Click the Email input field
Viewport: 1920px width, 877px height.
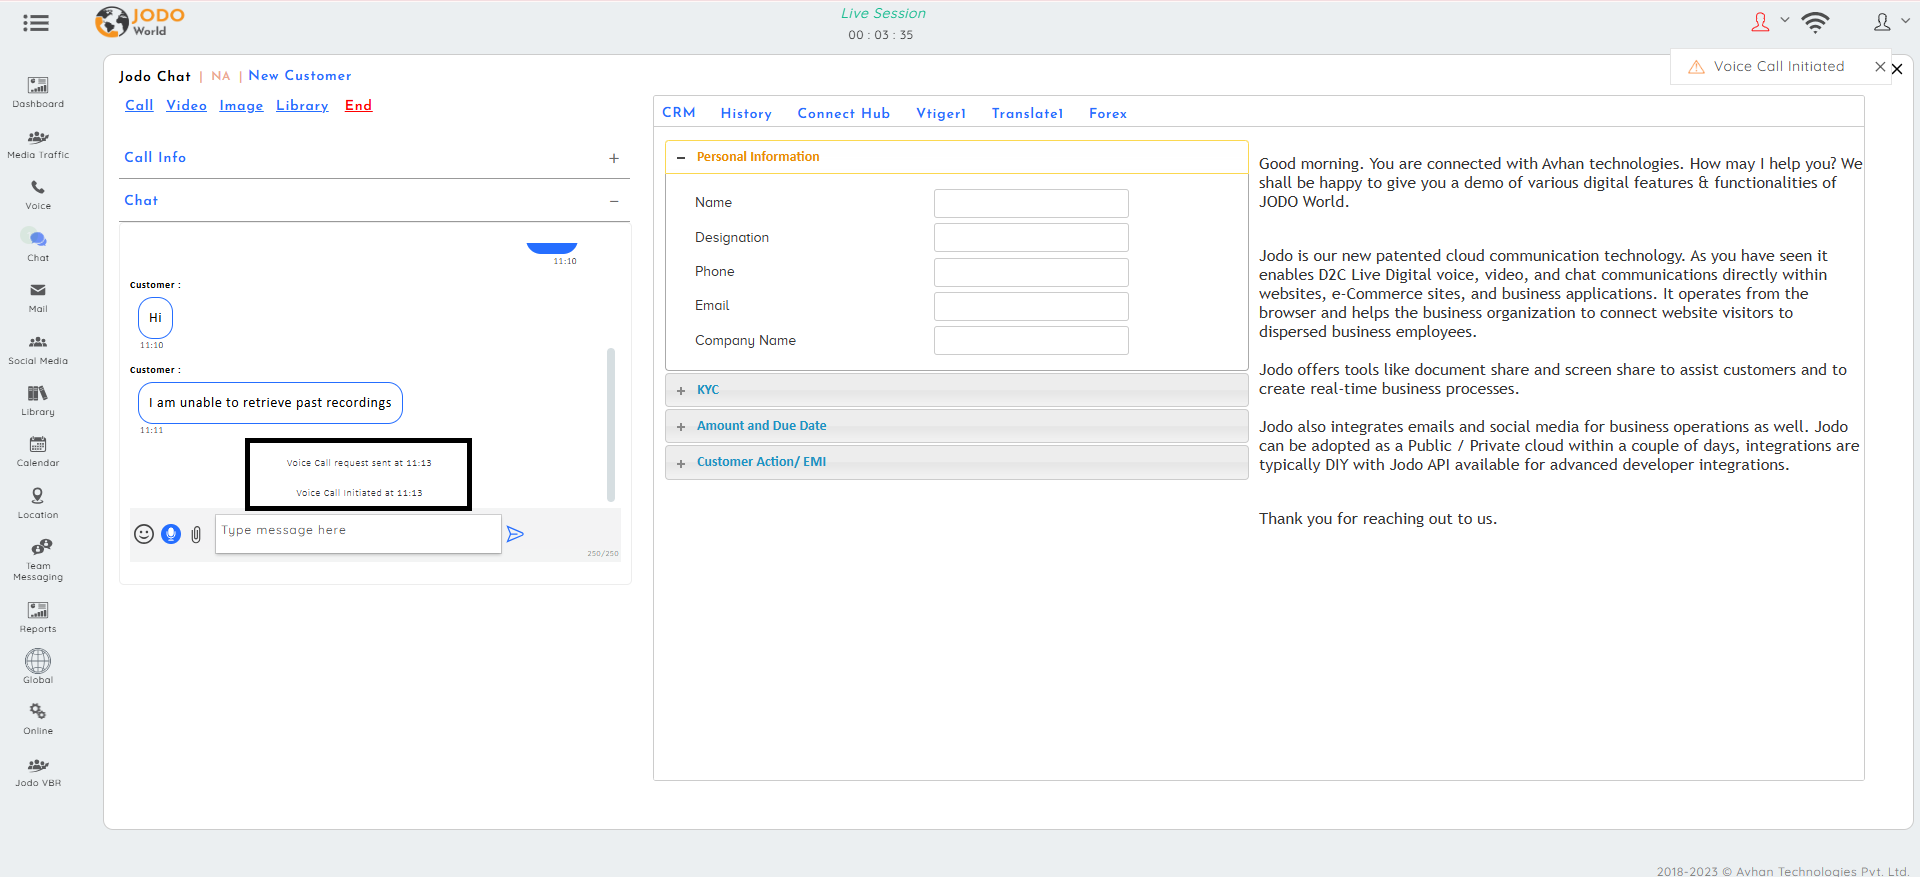point(1031,306)
